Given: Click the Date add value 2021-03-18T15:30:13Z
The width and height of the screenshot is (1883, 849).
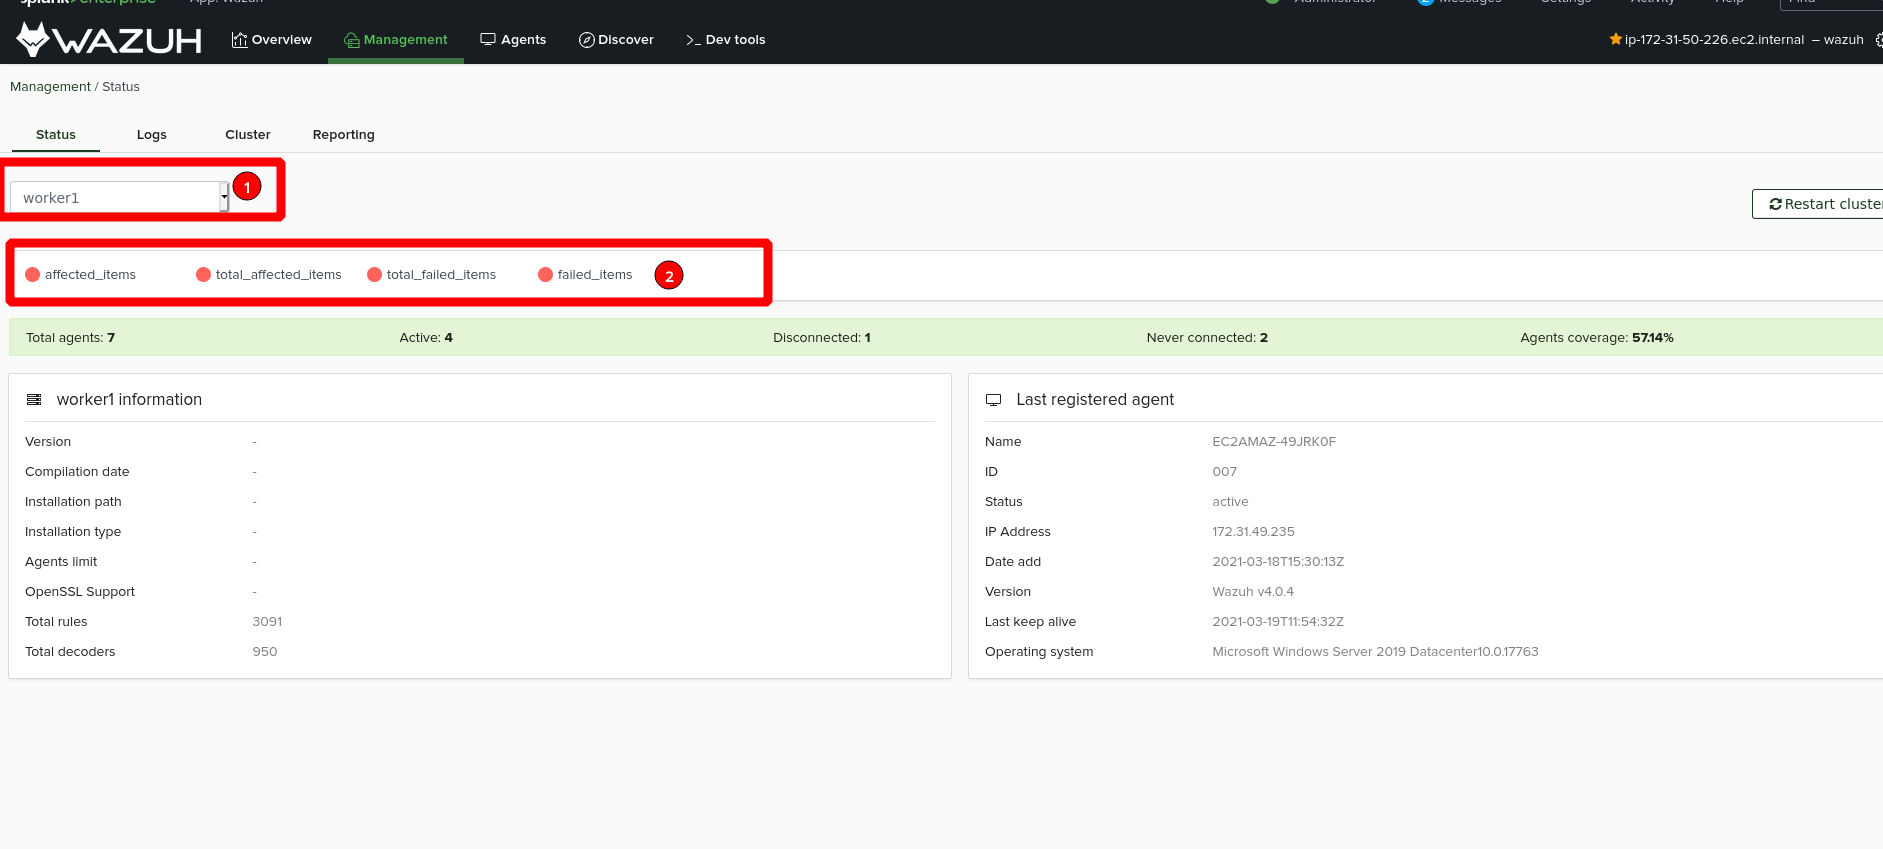Looking at the screenshot, I should 1278,562.
